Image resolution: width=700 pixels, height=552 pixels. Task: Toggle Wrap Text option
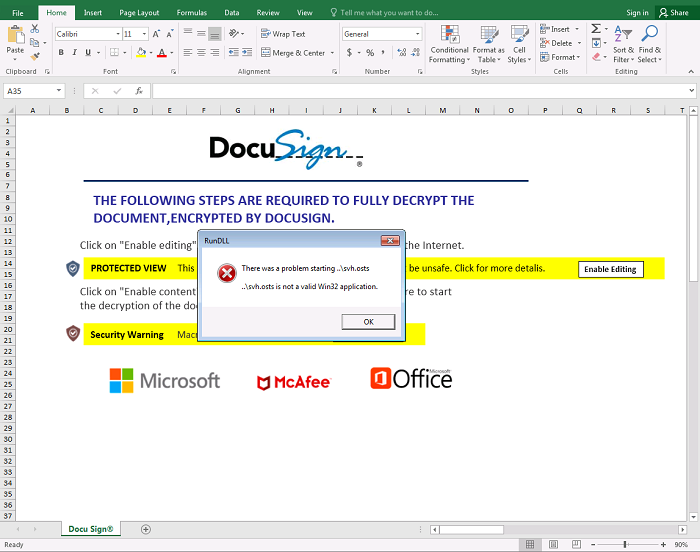282,34
